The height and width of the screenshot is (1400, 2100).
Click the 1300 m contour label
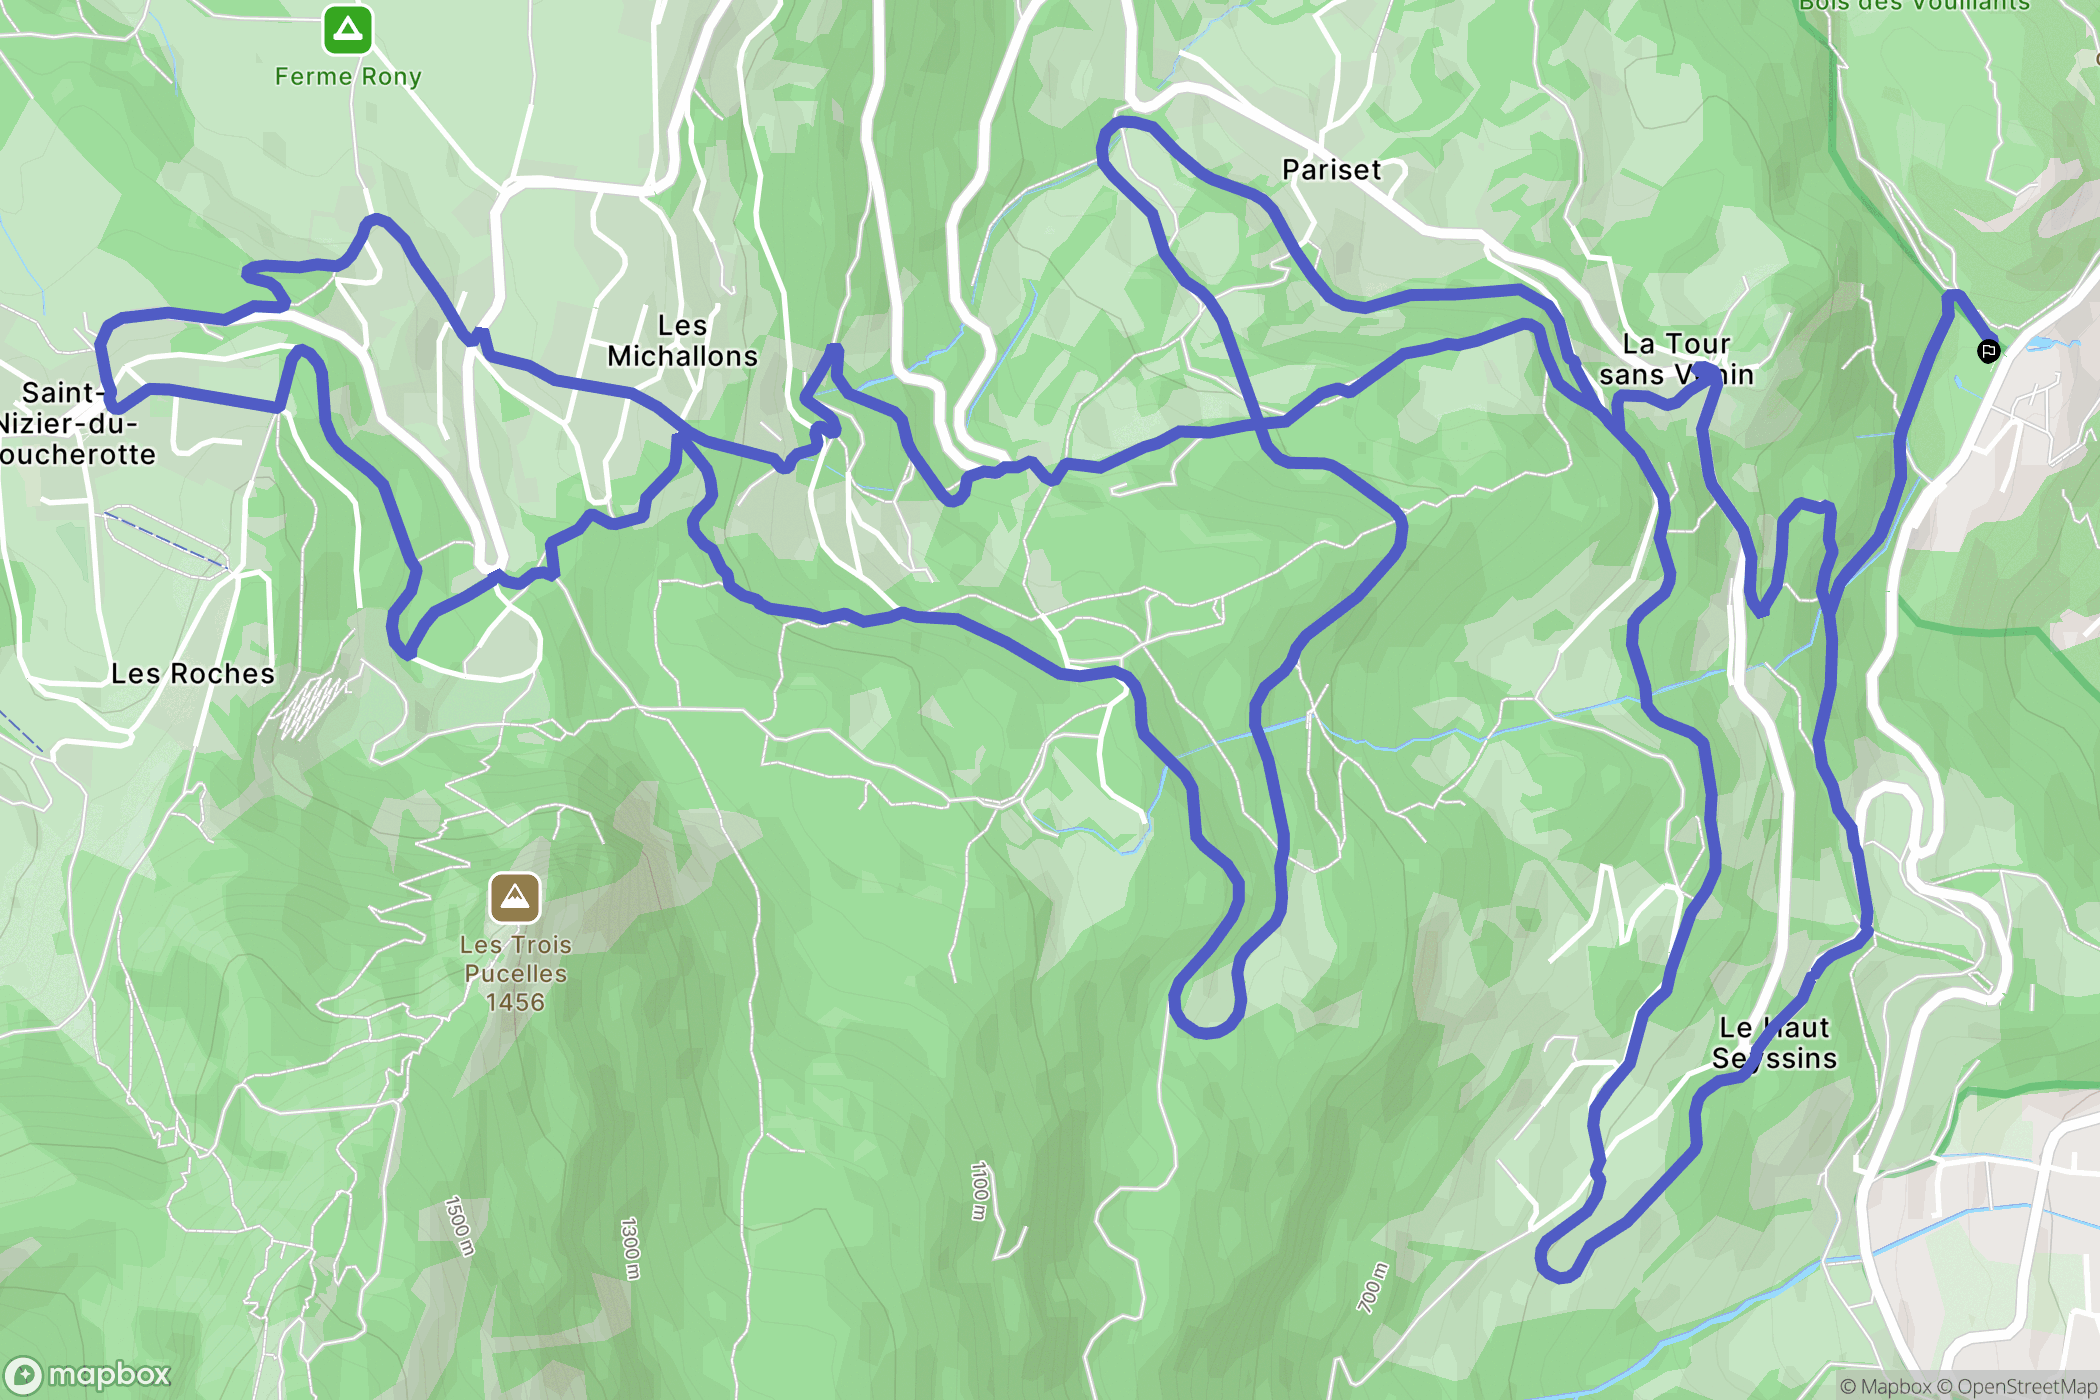630,1248
